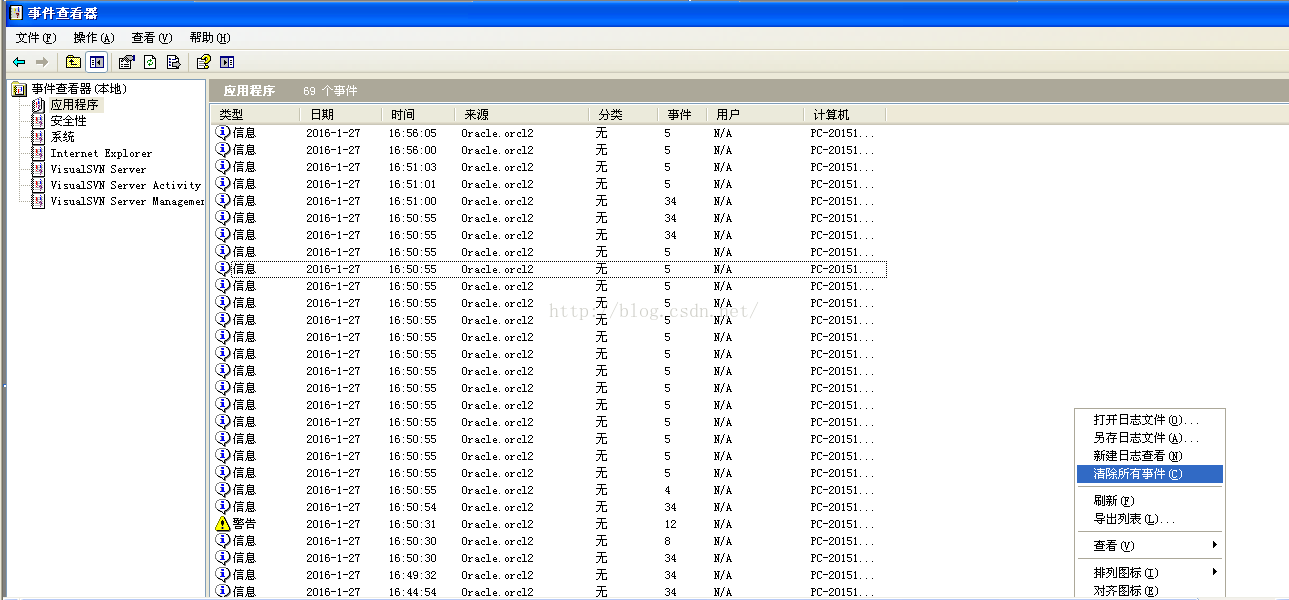
Task: Click the 69 个事件 count text
Action: point(330,91)
